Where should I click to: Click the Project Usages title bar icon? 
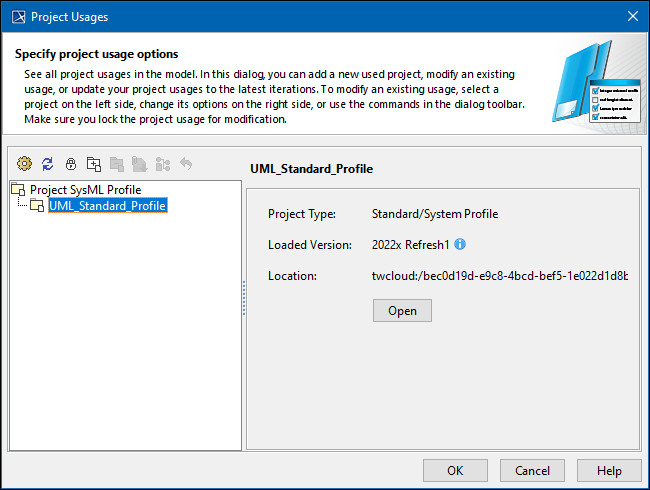coord(16,17)
